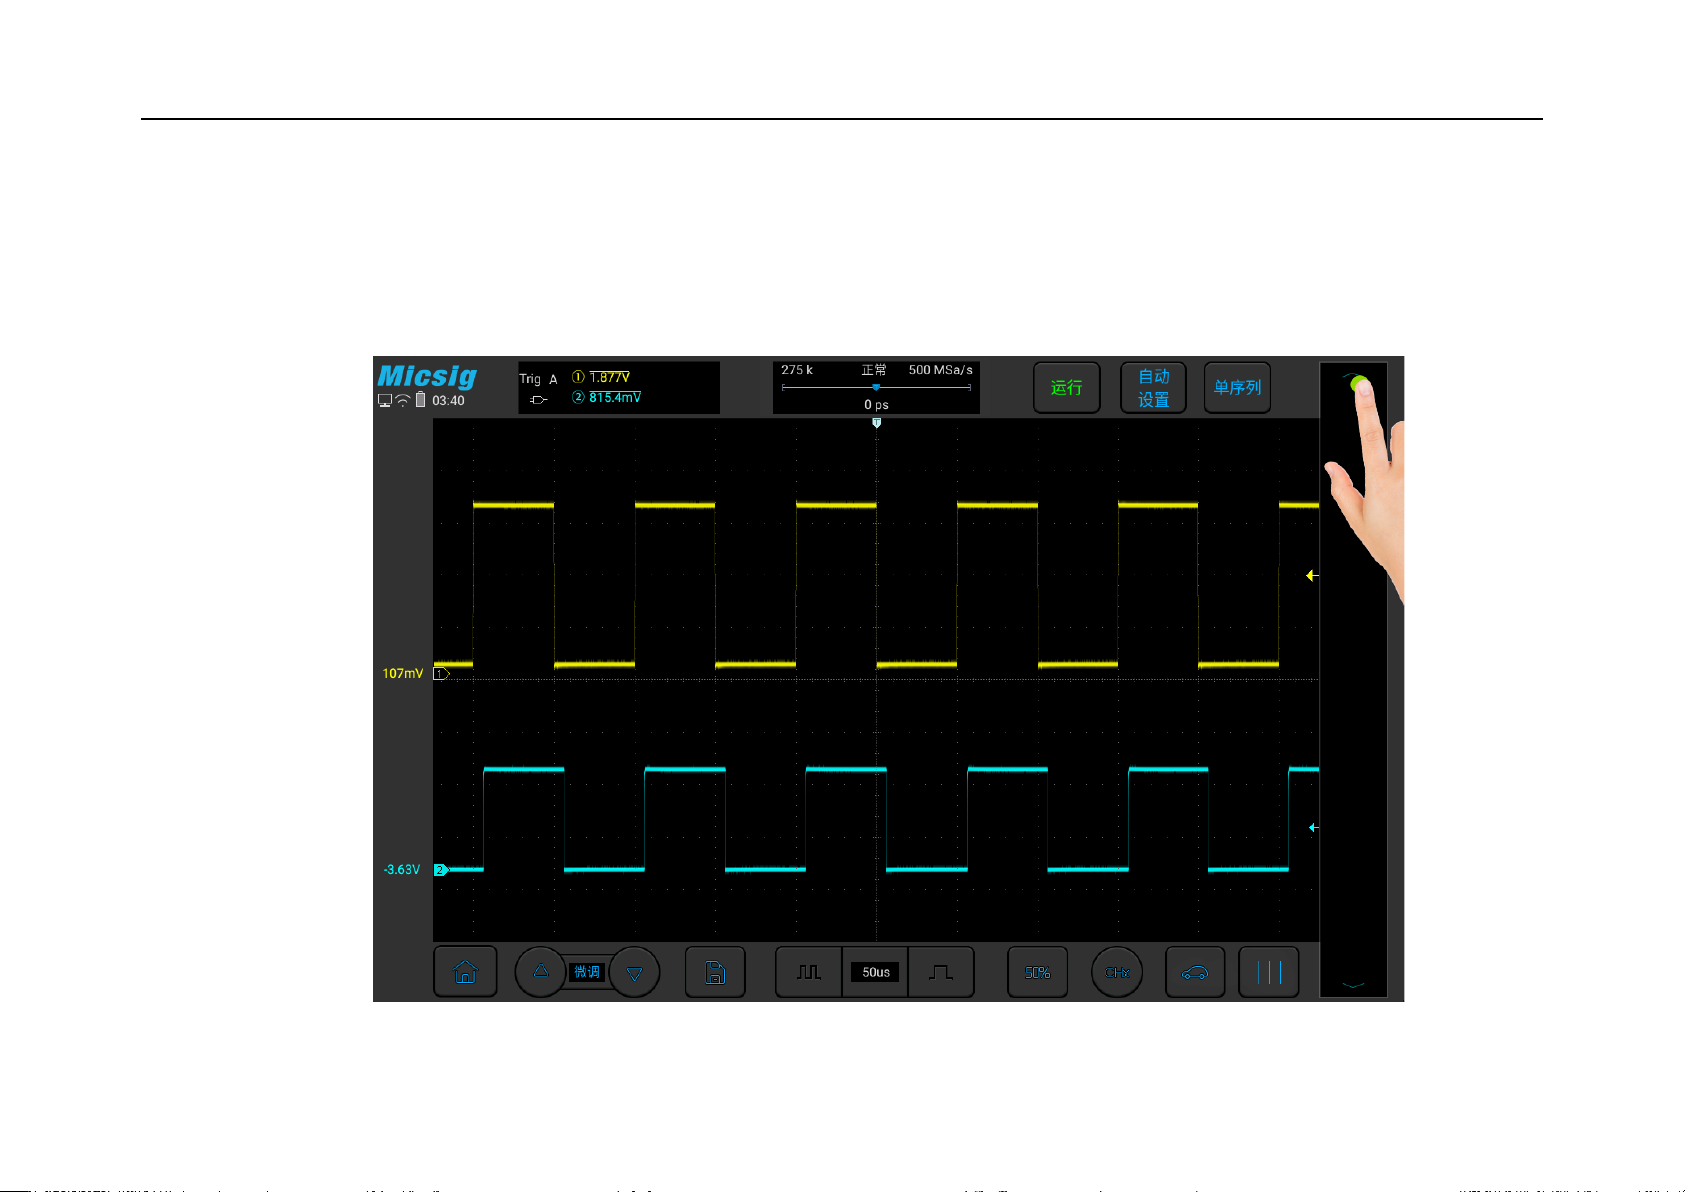Click the fine-tune down arrow
This screenshot has width=1685, height=1192.
point(634,973)
